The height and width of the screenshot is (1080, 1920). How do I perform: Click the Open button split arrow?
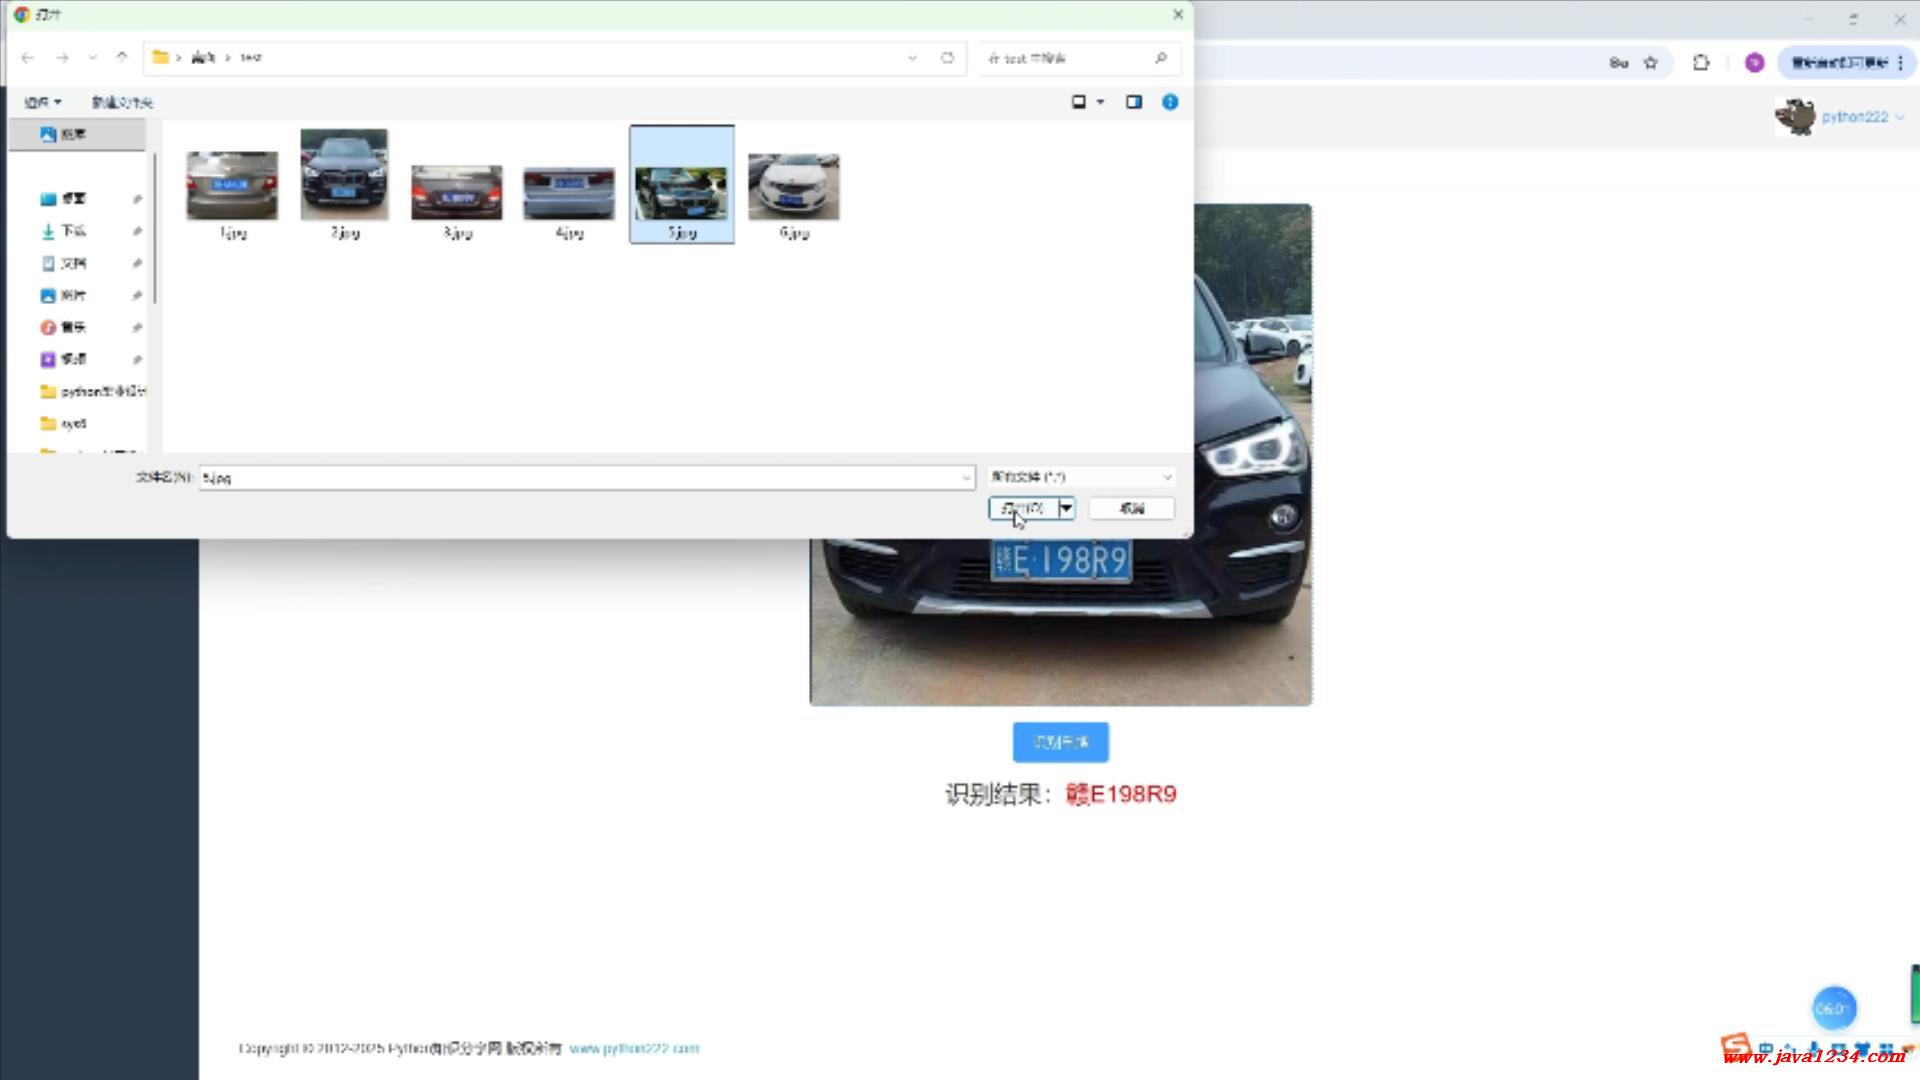click(1067, 508)
